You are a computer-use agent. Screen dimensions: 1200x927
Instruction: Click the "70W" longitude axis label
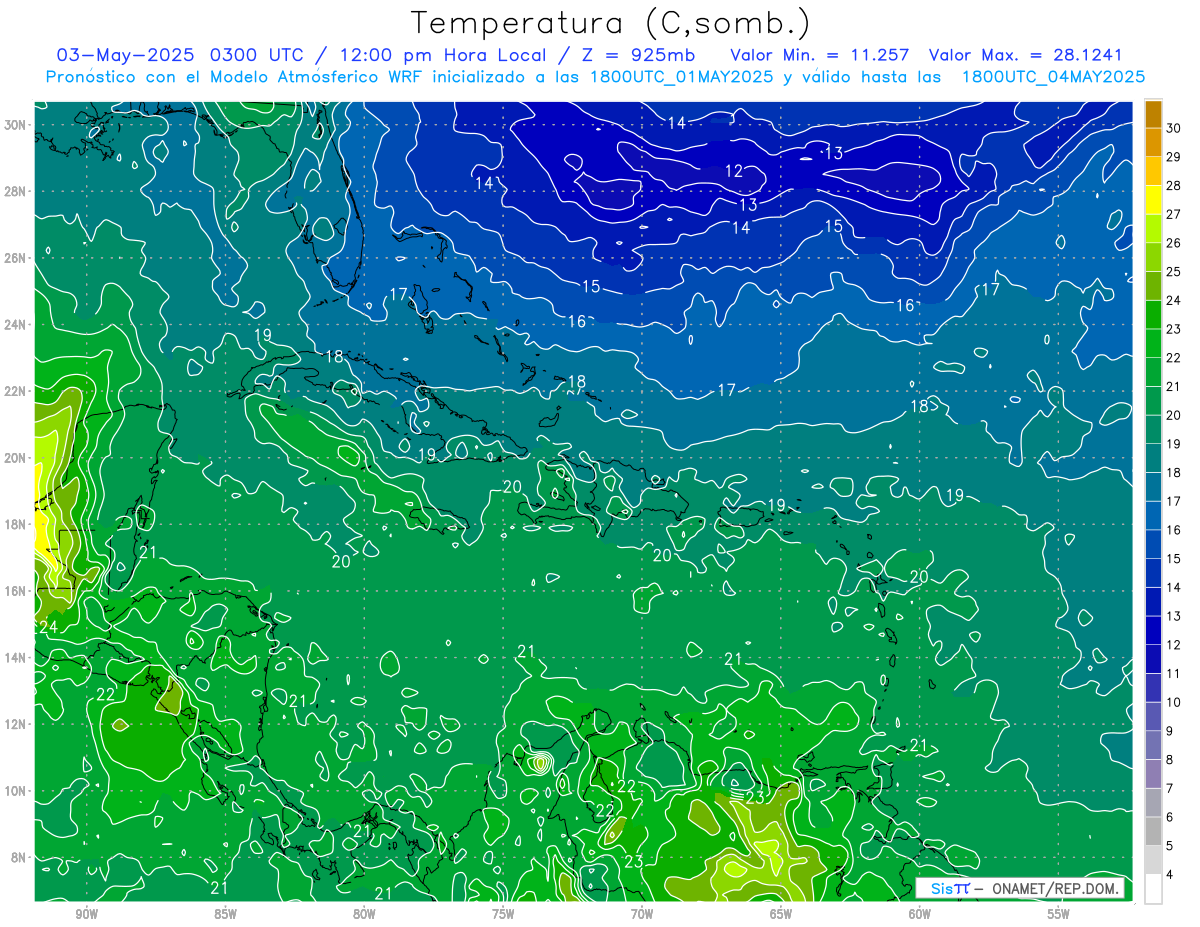point(642,913)
